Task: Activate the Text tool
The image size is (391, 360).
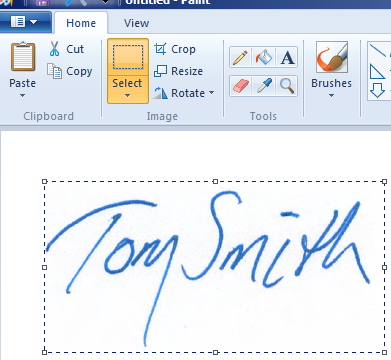Action: [x=287, y=57]
